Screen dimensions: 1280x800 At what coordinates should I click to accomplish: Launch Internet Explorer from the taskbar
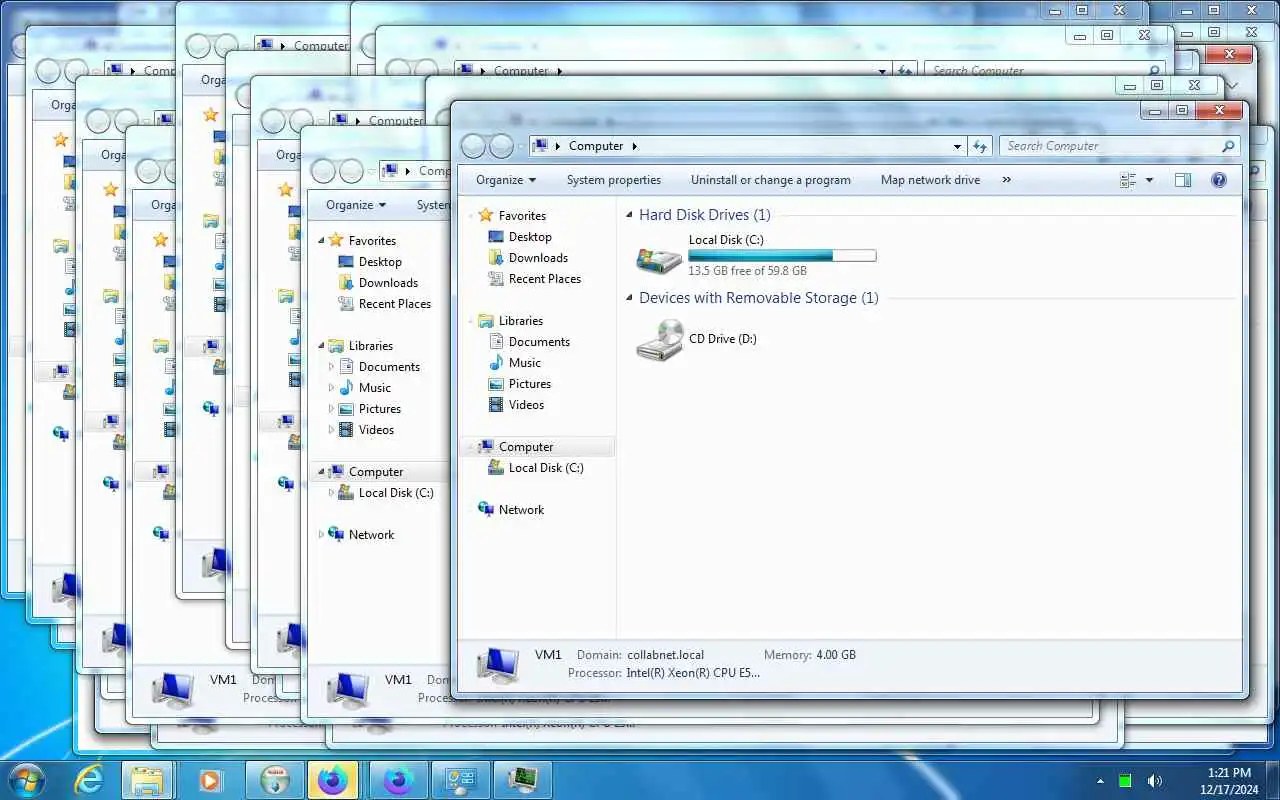[88, 780]
